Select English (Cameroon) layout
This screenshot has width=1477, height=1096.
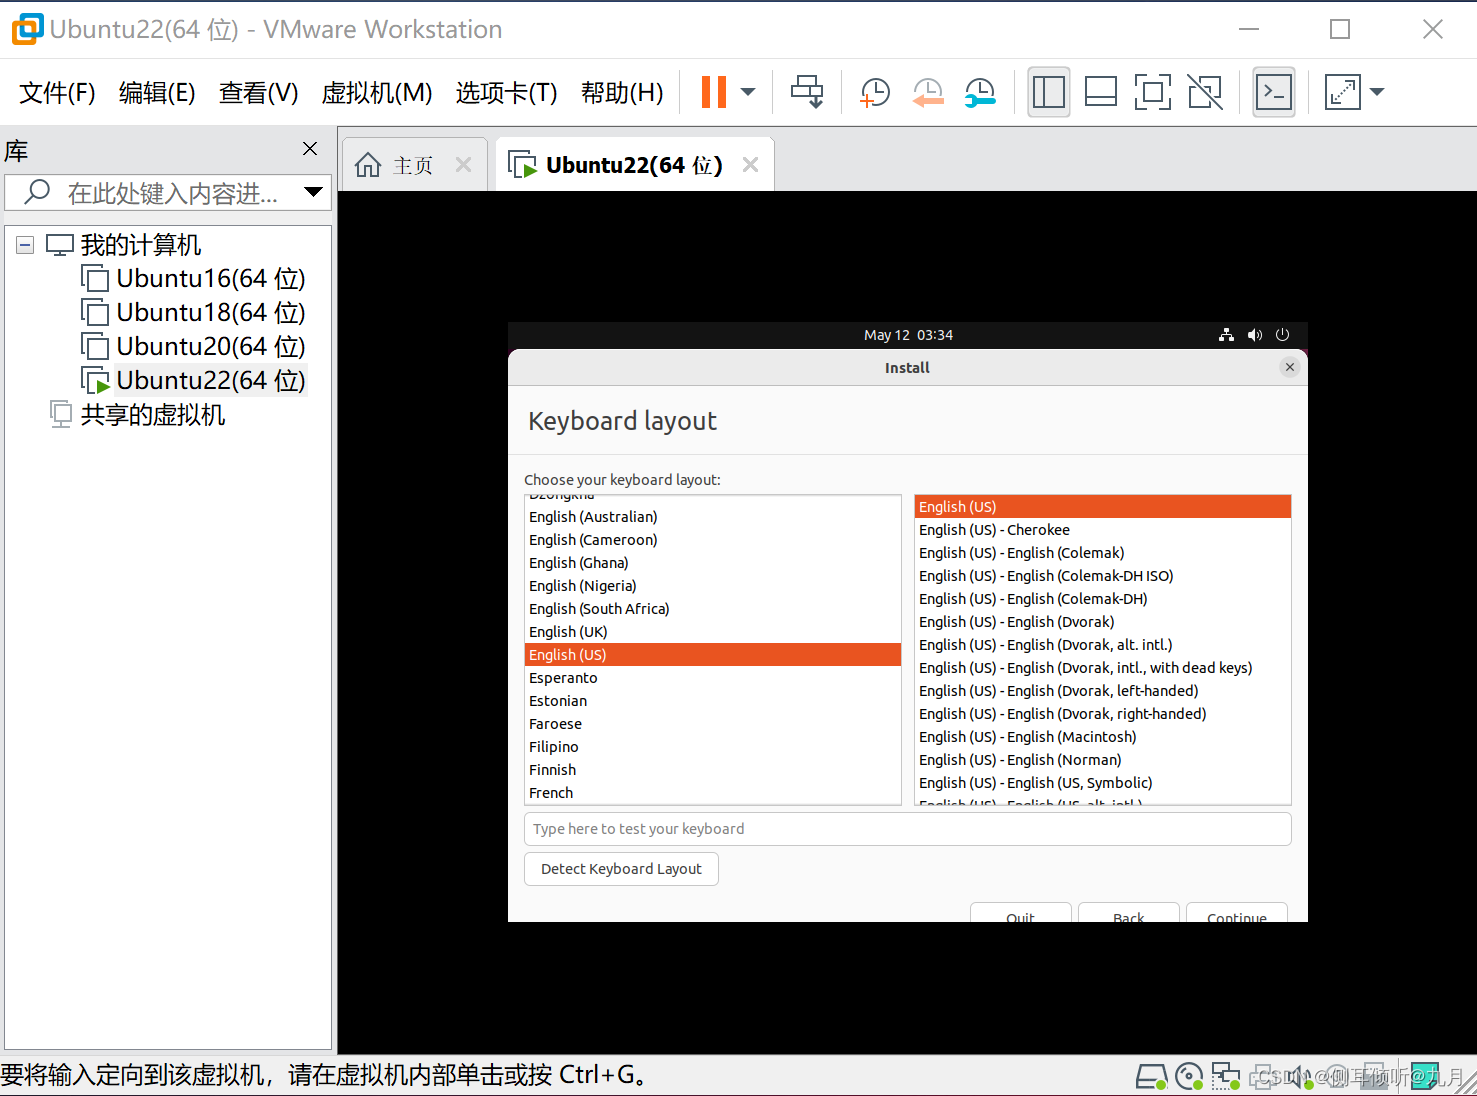click(x=713, y=540)
